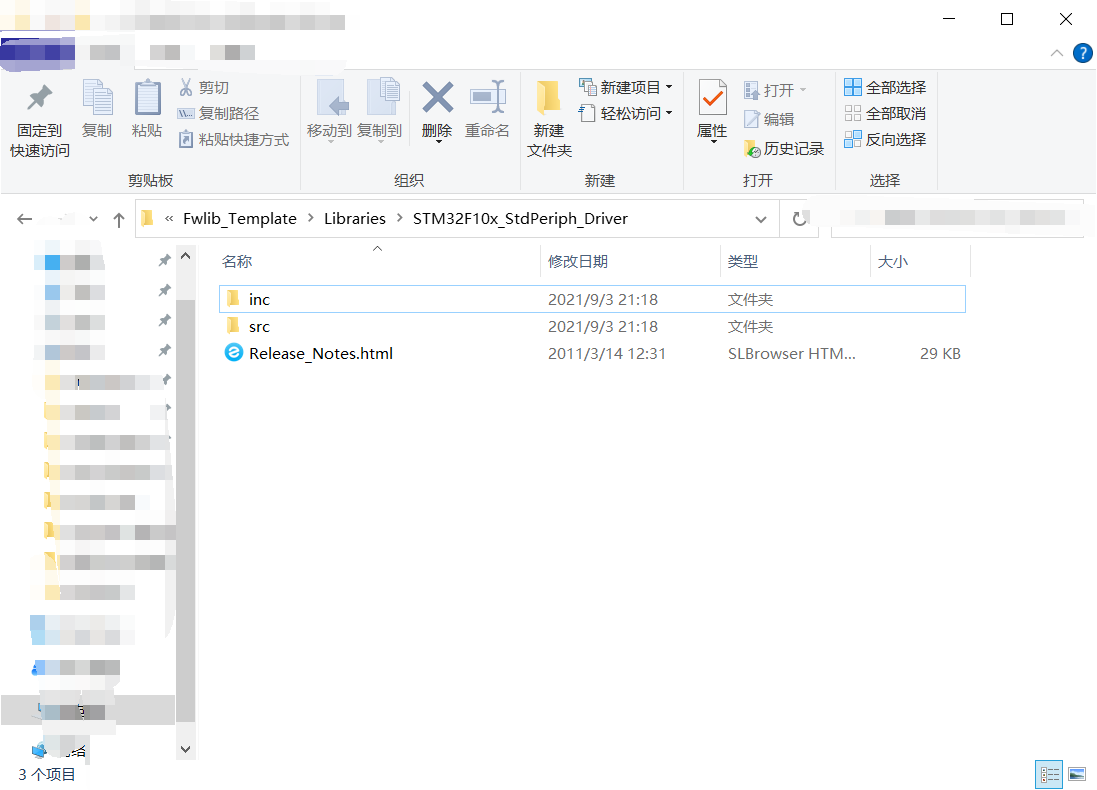The image size is (1097, 790).
Task: Click Select all (全部选择)
Action: click(x=885, y=87)
